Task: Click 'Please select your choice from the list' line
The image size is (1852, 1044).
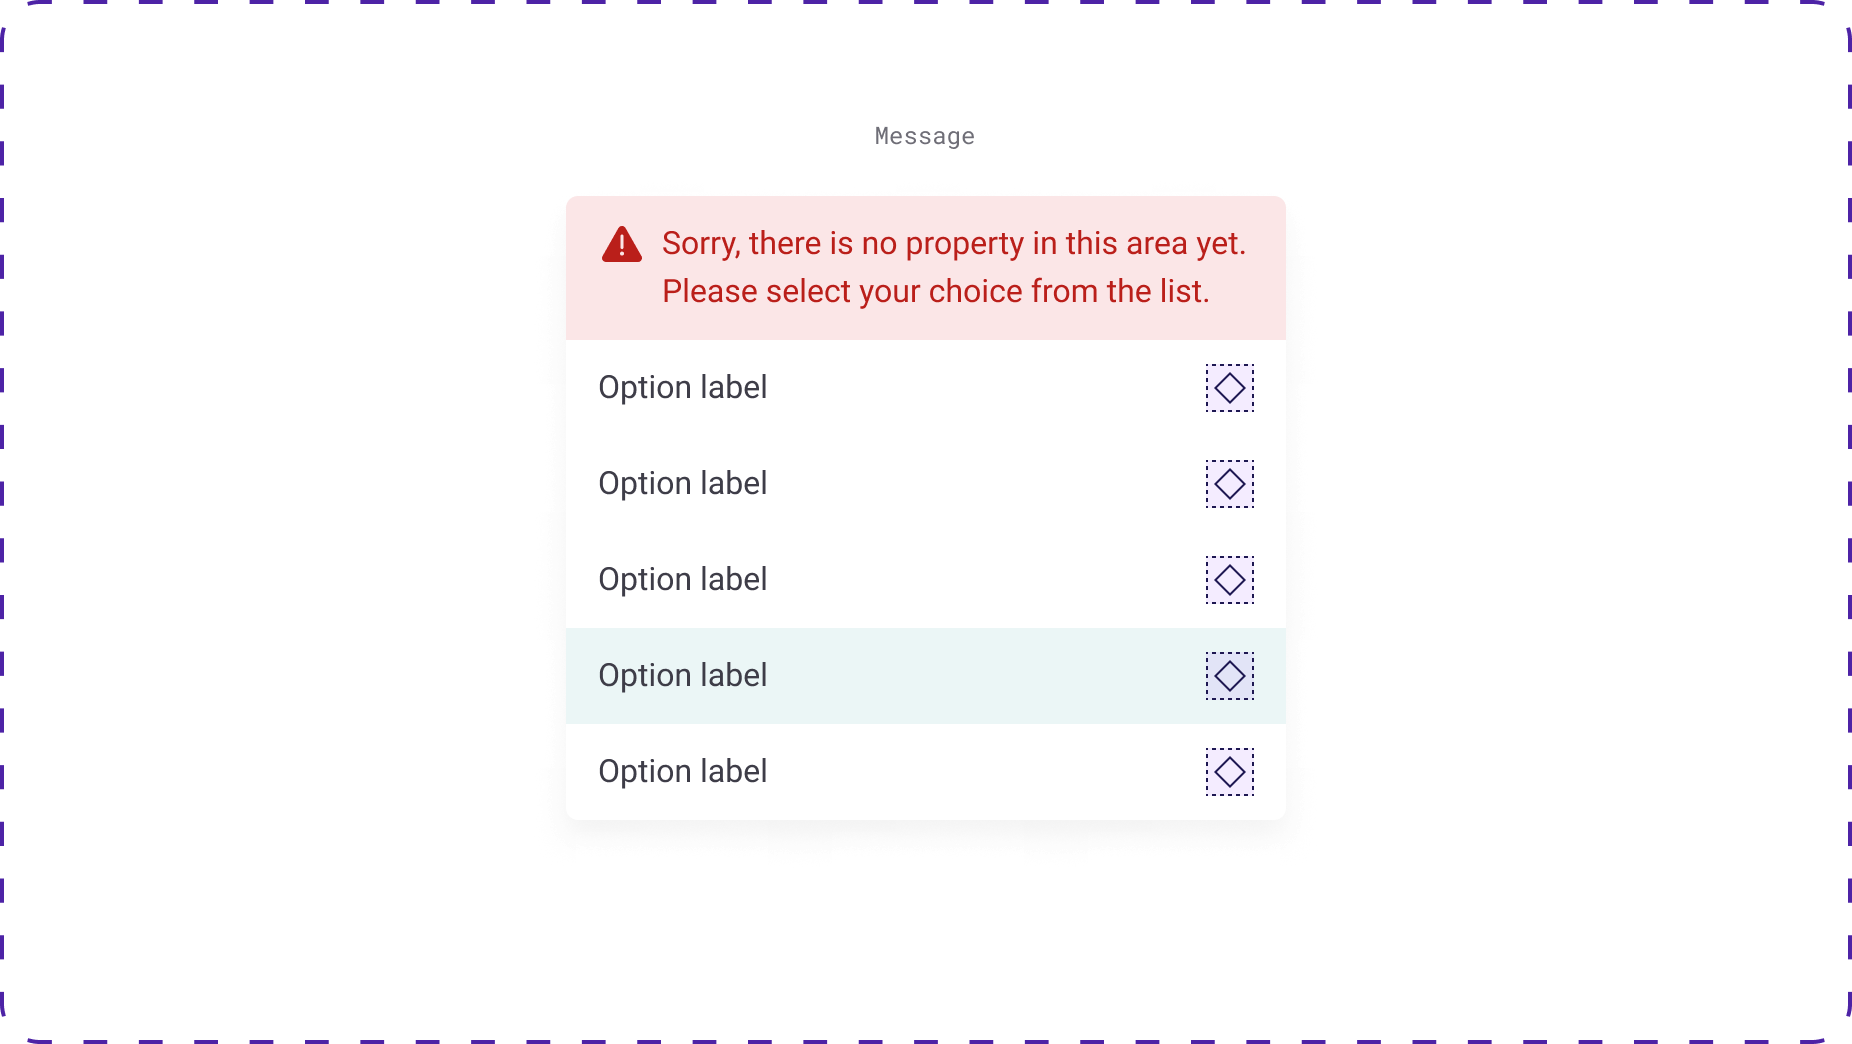Action: coord(936,291)
